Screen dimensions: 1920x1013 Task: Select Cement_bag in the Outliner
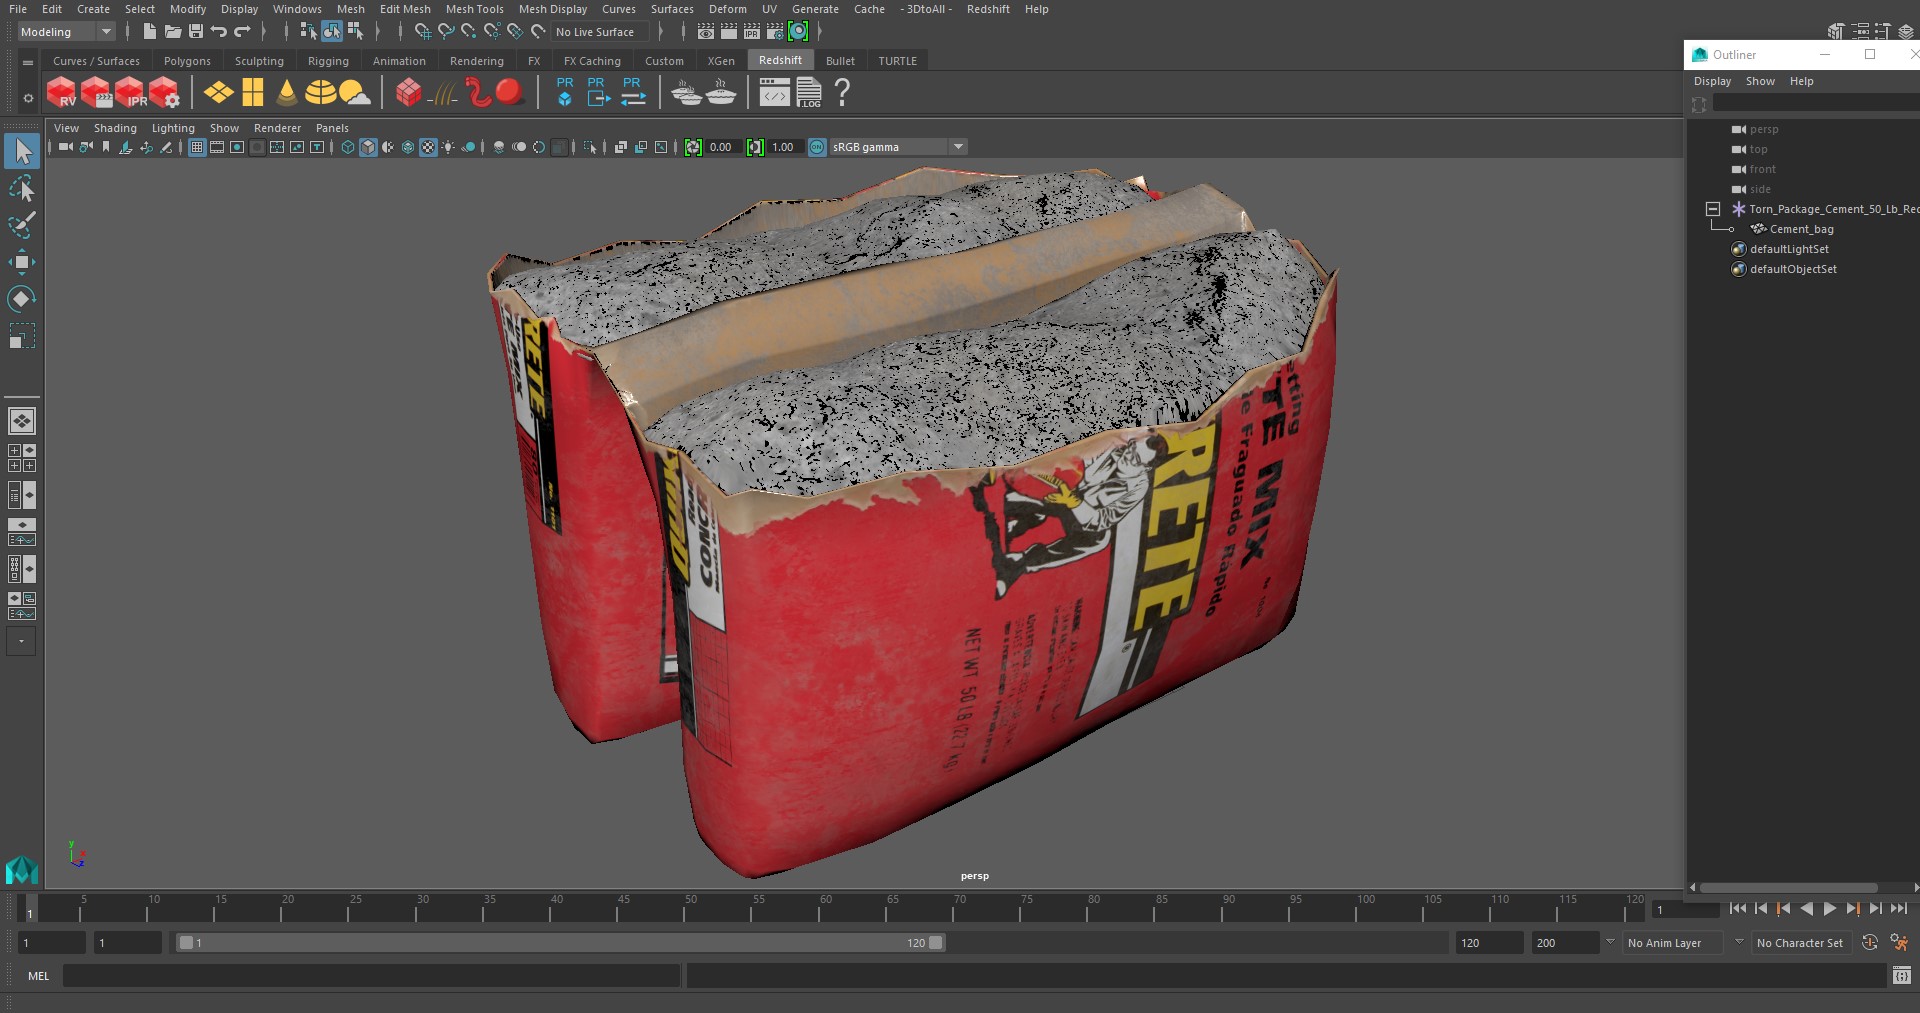[1801, 229]
